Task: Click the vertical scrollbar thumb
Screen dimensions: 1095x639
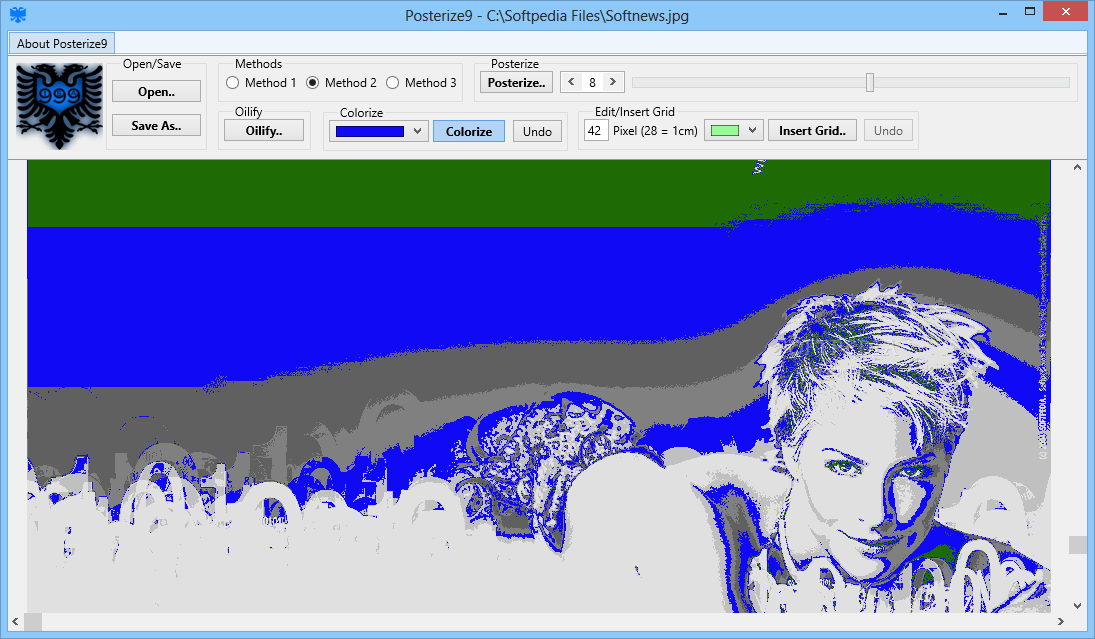Action: [1078, 545]
